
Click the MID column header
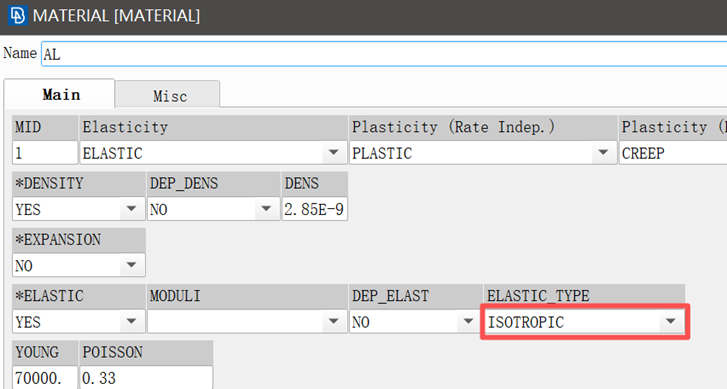coord(45,127)
